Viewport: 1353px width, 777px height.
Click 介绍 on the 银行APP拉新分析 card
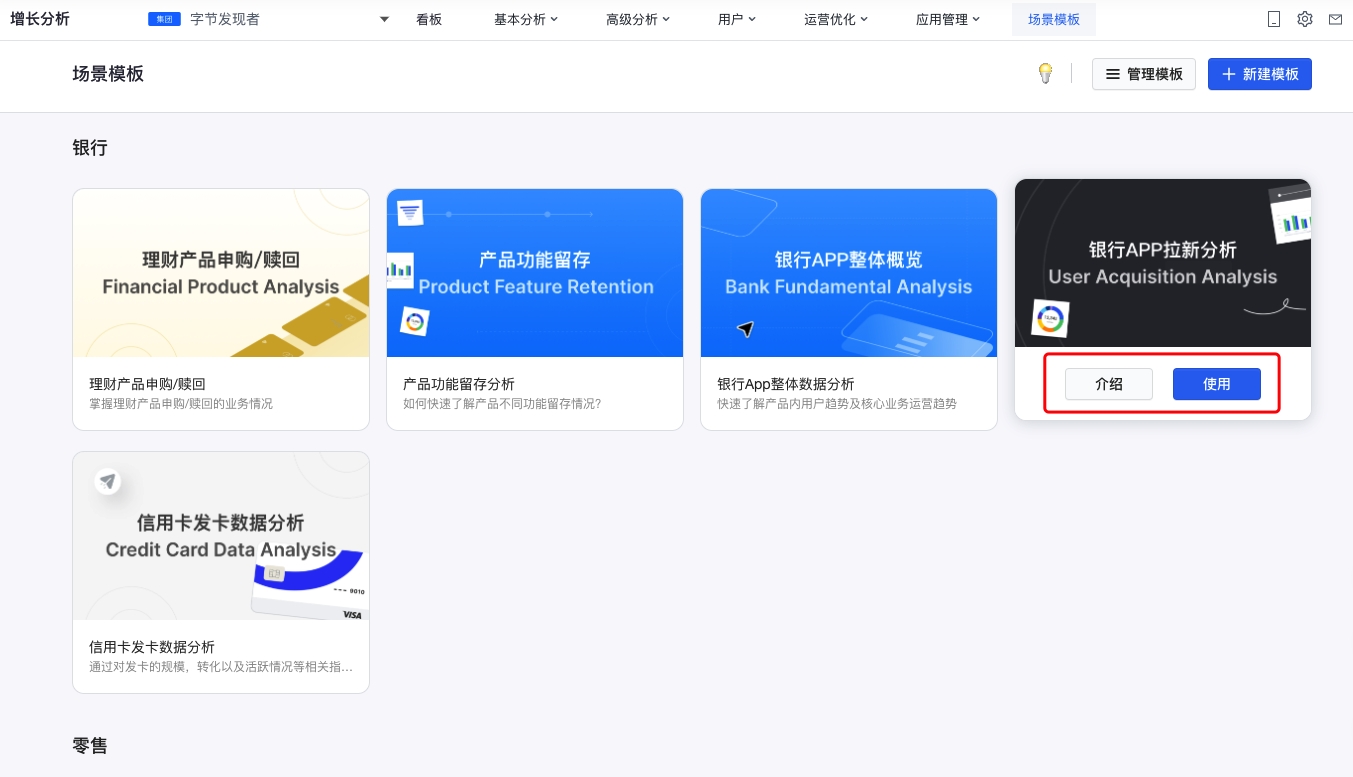[x=1109, y=384]
